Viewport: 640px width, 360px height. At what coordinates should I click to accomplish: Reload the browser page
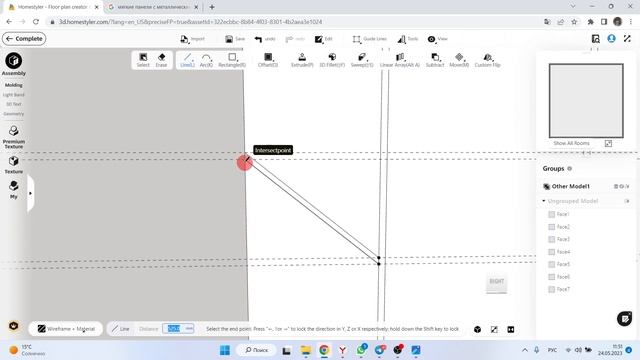36,22
